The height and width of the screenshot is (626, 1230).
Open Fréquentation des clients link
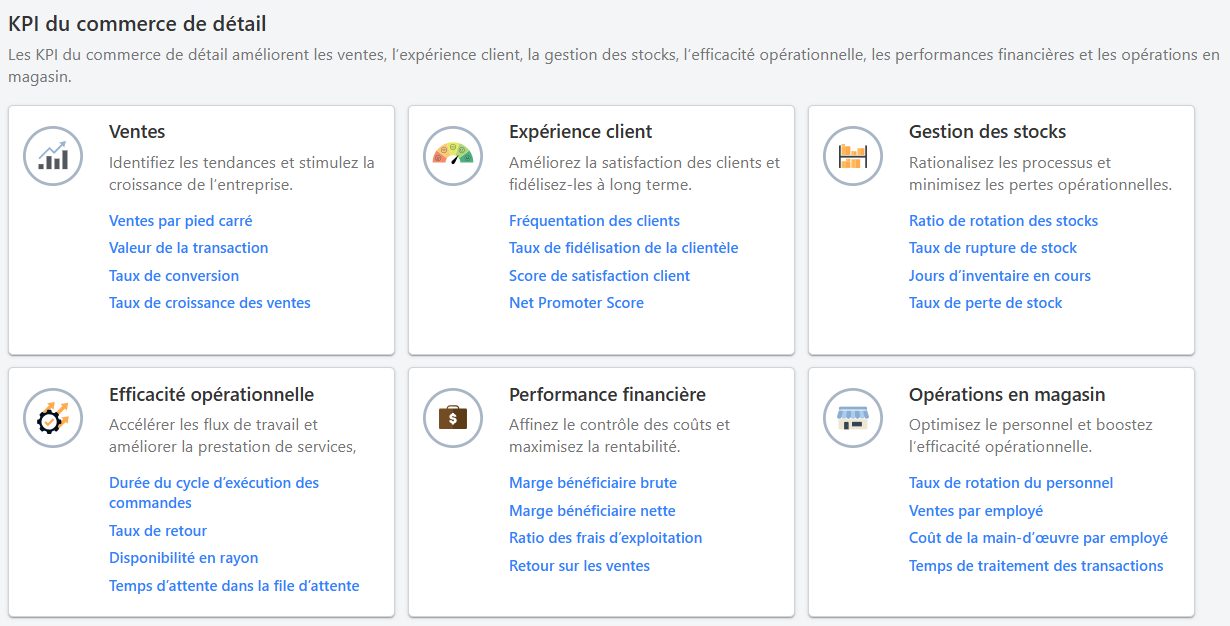(x=594, y=221)
